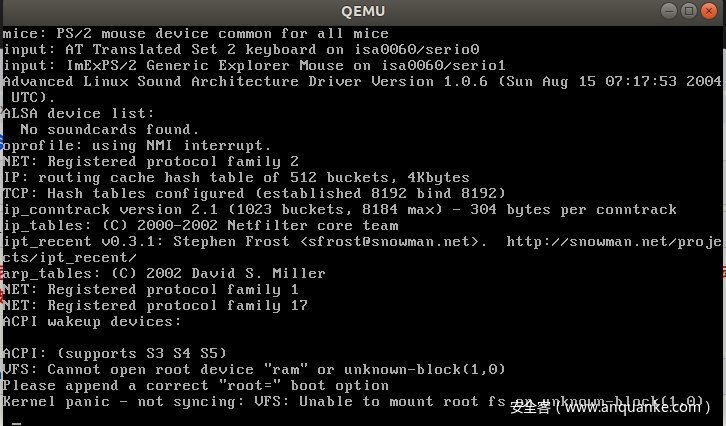Click the 'No soundcards found.' line
Screen dimensions: 726x426
tap(109, 130)
